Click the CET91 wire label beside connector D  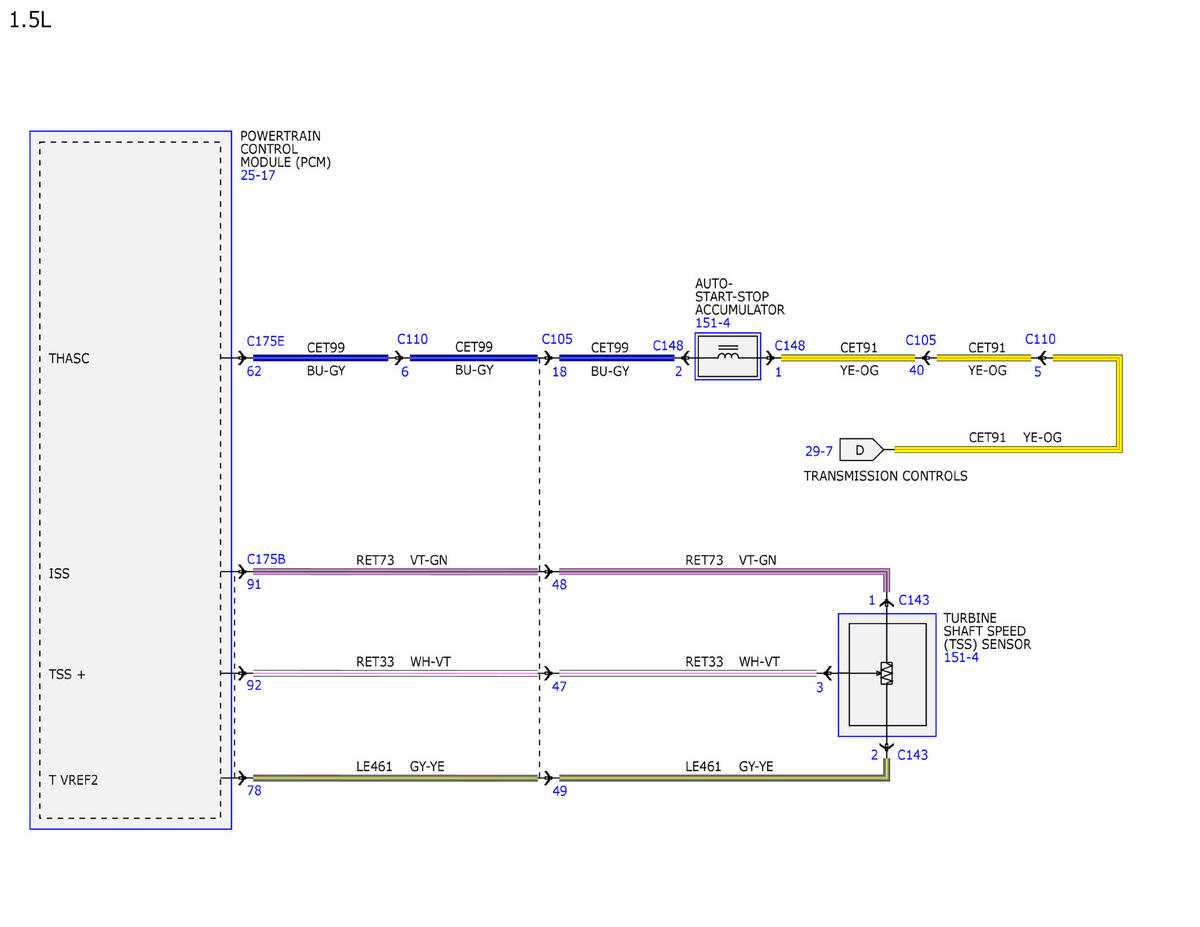(x=986, y=437)
